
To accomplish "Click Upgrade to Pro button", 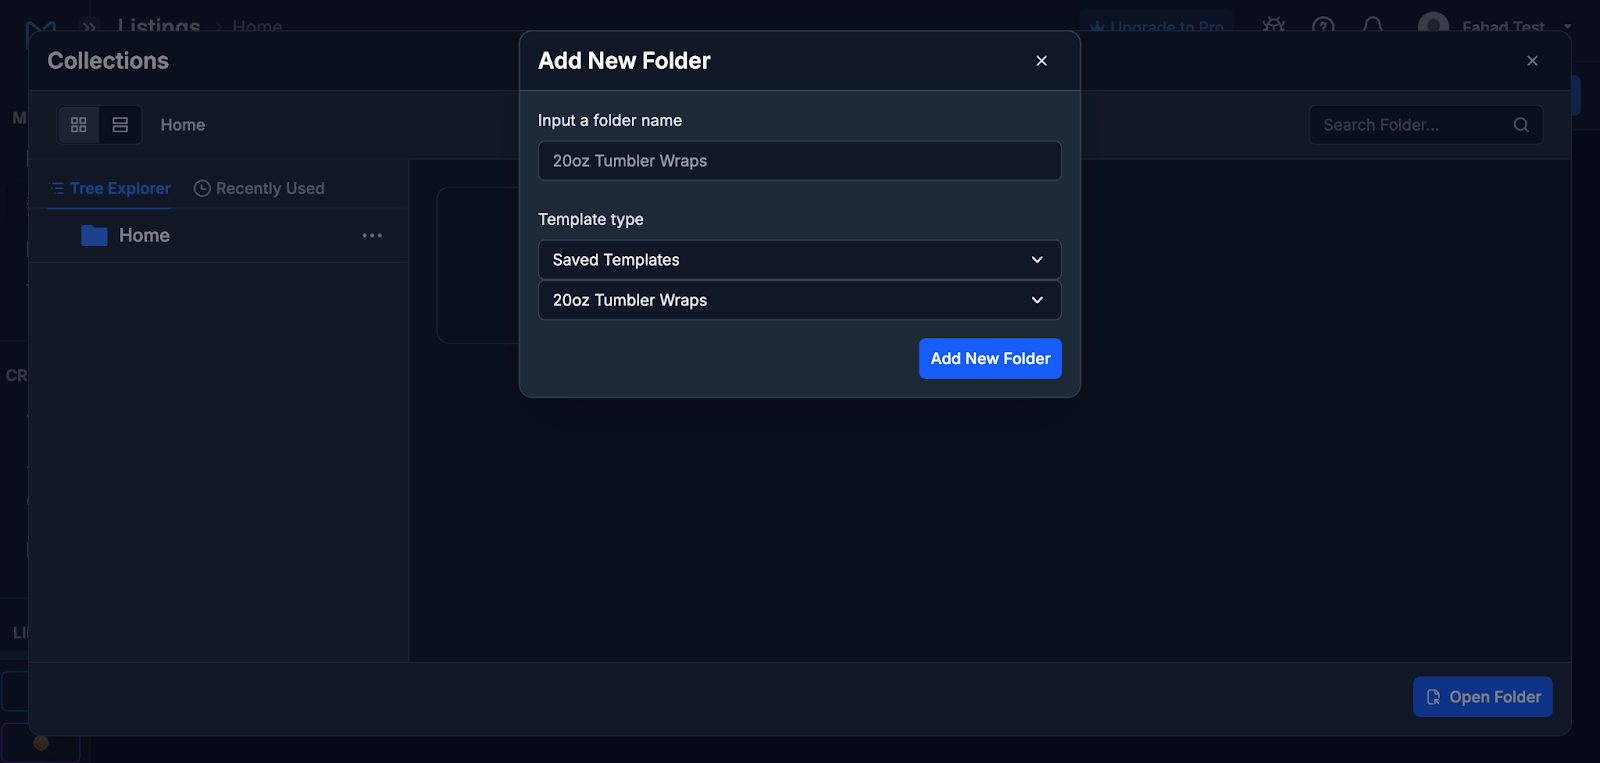I will pos(1156,26).
